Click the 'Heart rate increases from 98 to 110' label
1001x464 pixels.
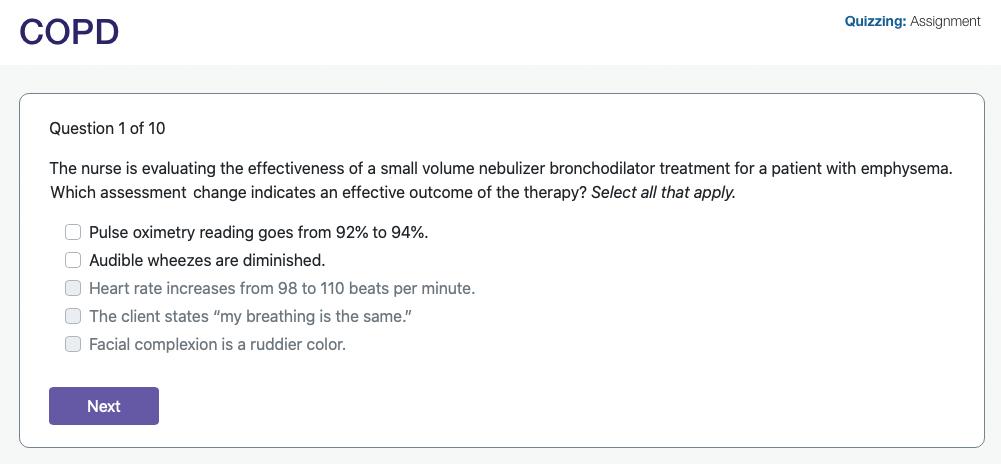tap(282, 288)
